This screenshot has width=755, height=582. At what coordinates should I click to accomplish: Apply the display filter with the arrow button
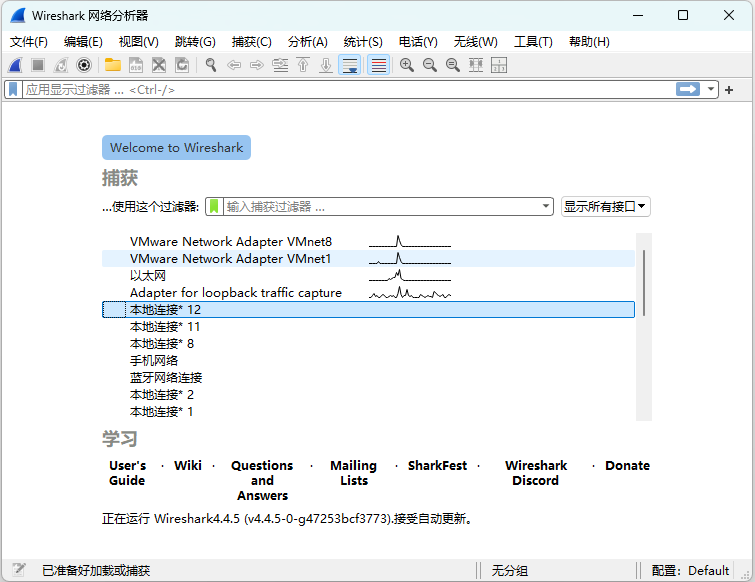(688, 89)
